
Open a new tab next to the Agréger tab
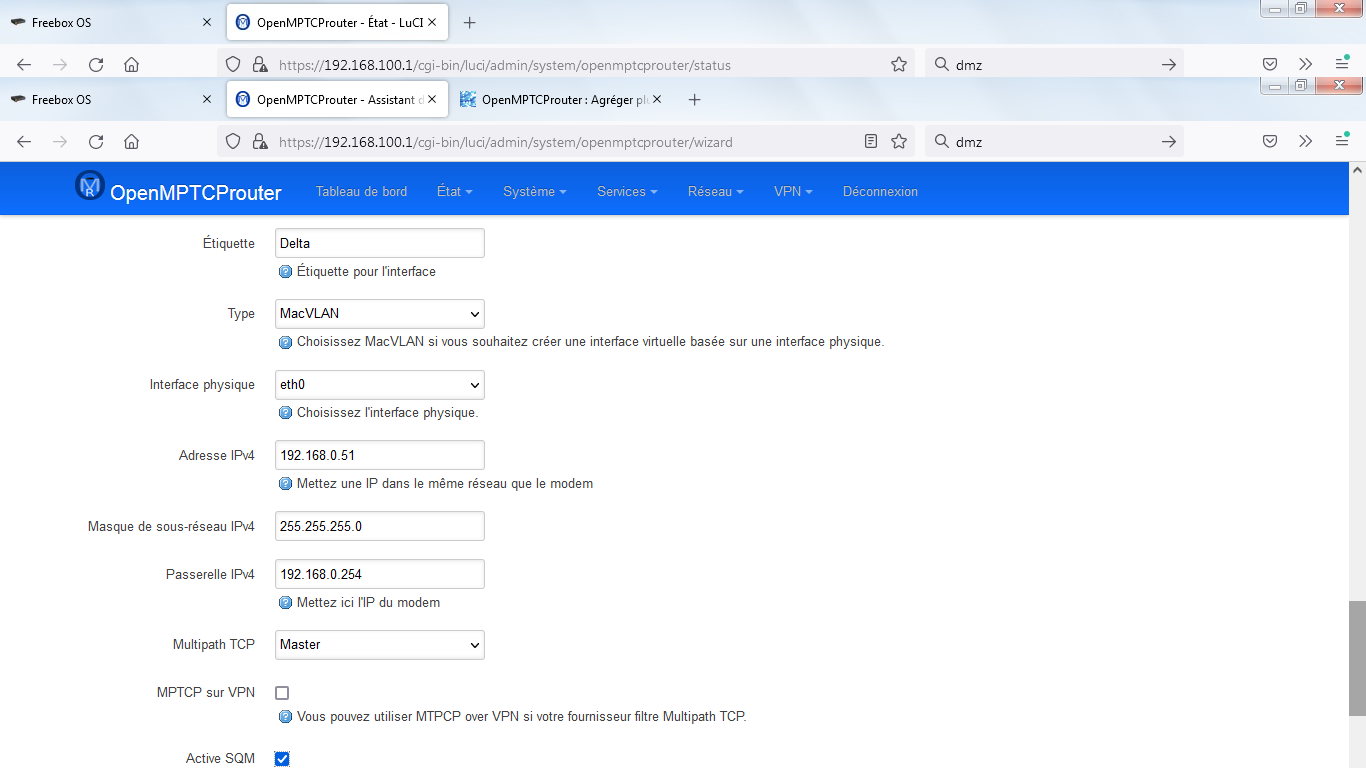coord(695,100)
